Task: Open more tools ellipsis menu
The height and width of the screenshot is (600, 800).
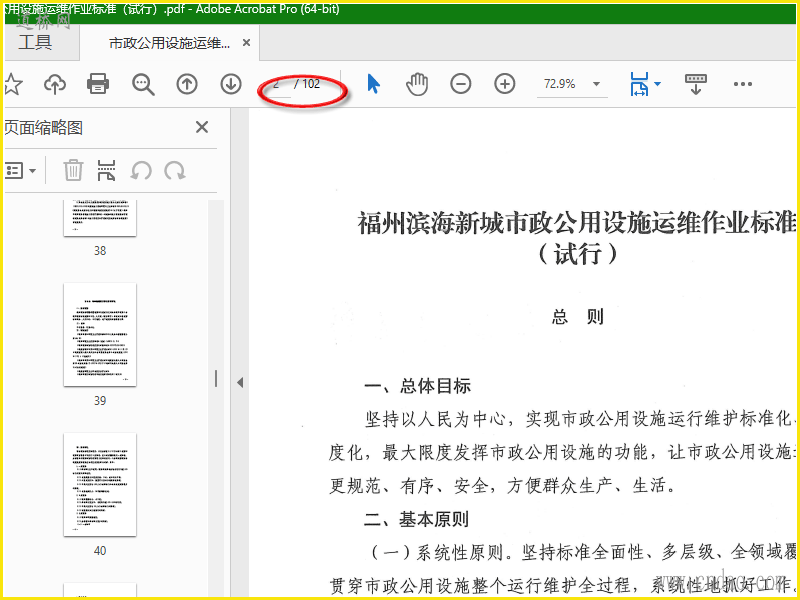Action: click(x=742, y=84)
